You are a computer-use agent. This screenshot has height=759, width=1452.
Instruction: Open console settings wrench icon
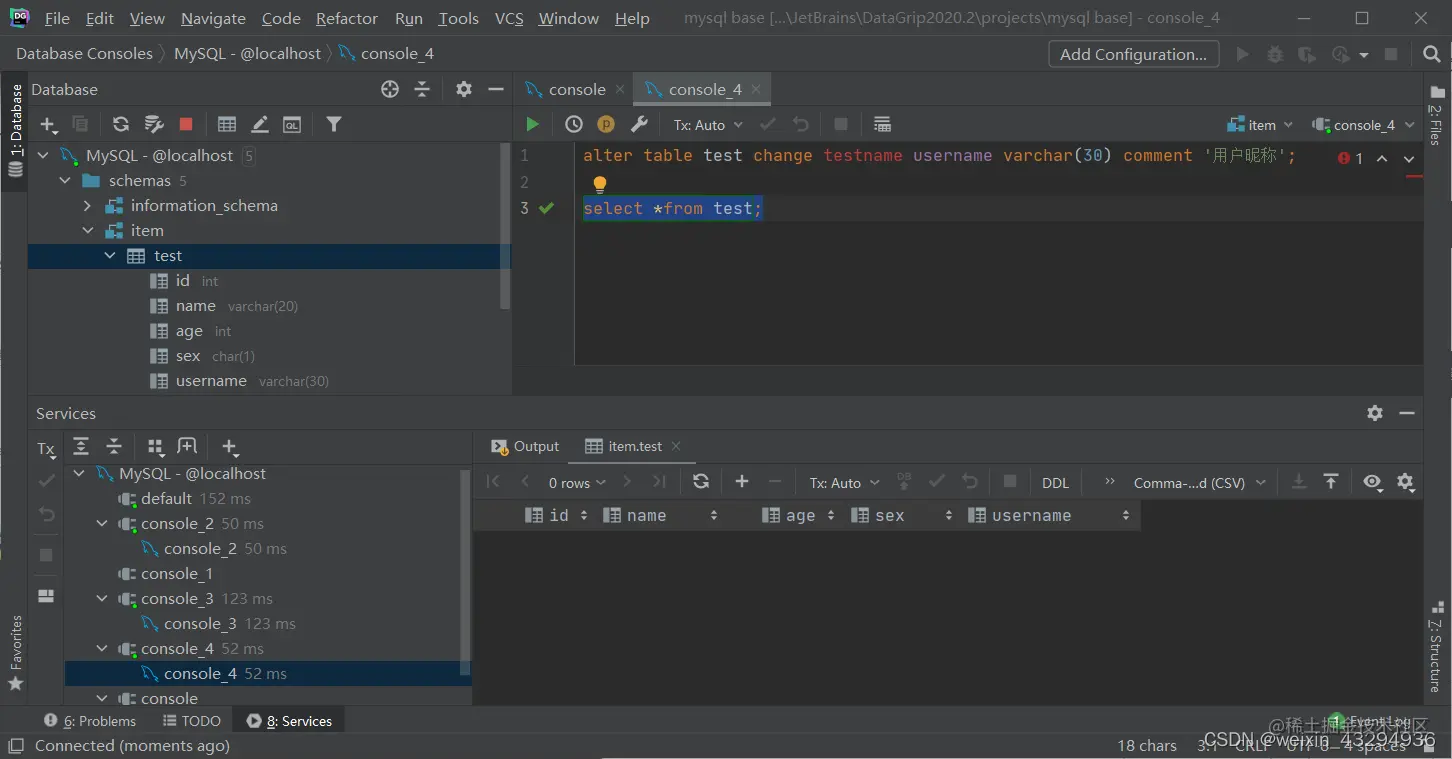coord(639,124)
